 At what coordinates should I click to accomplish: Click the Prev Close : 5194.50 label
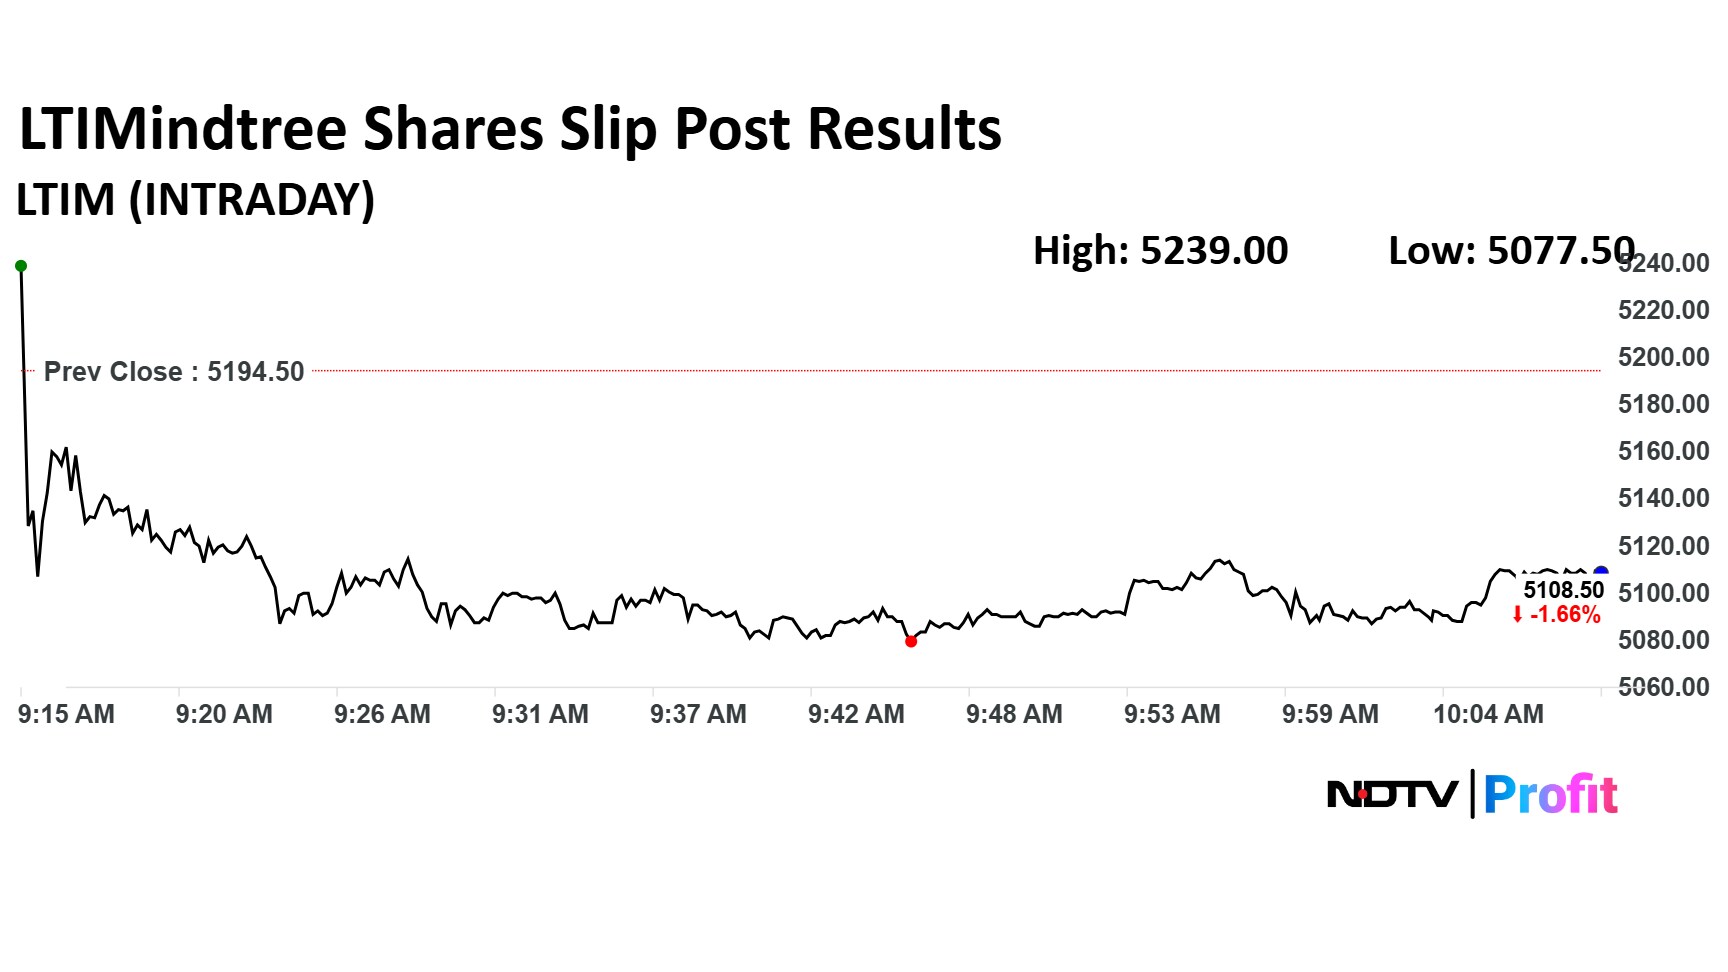(174, 372)
